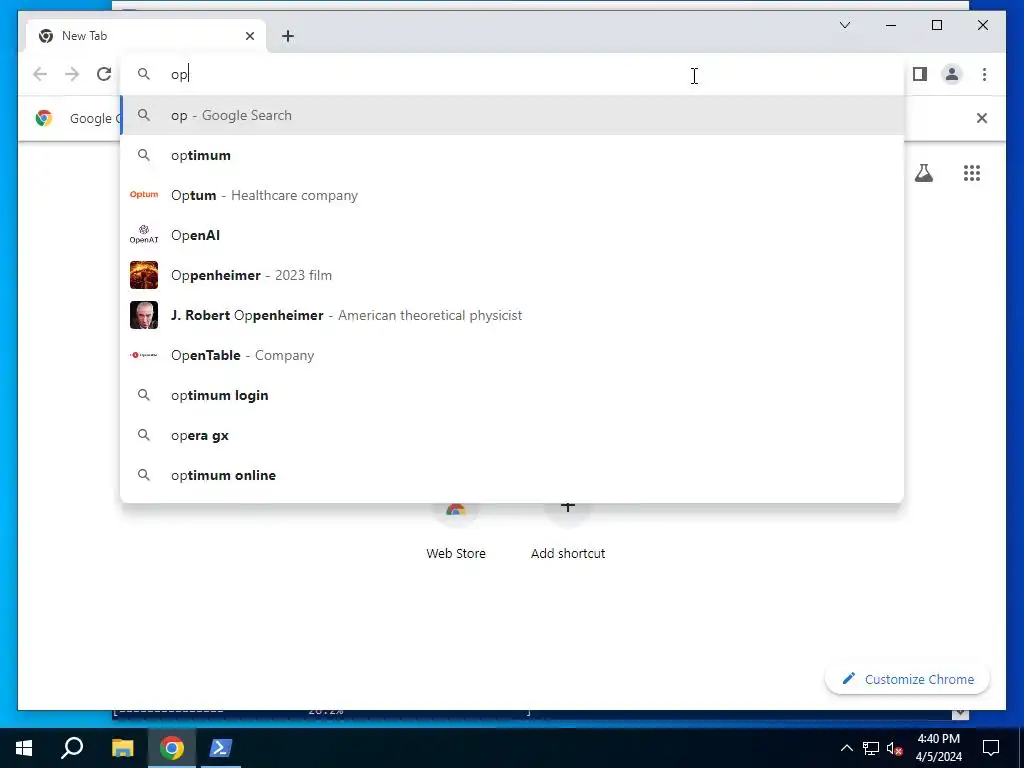
Task: Click the Back navigation arrow
Action: (40, 74)
